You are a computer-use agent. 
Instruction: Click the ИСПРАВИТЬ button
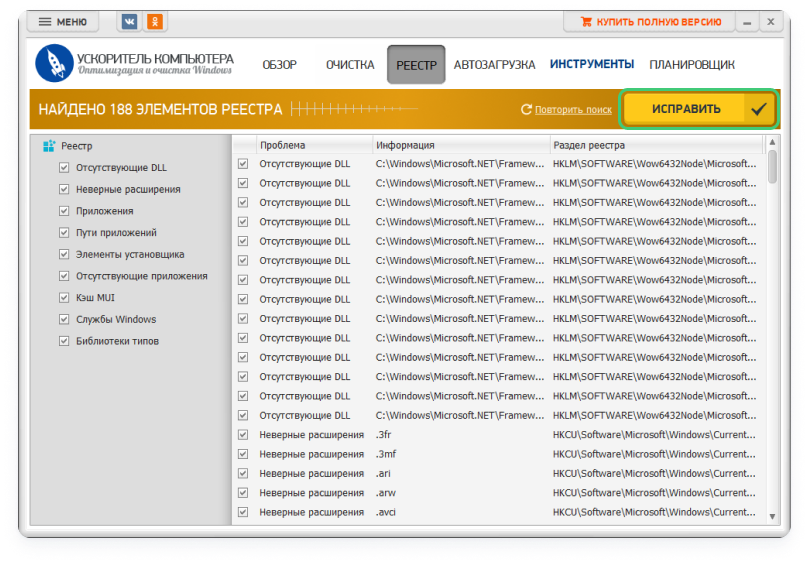(x=699, y=109)
